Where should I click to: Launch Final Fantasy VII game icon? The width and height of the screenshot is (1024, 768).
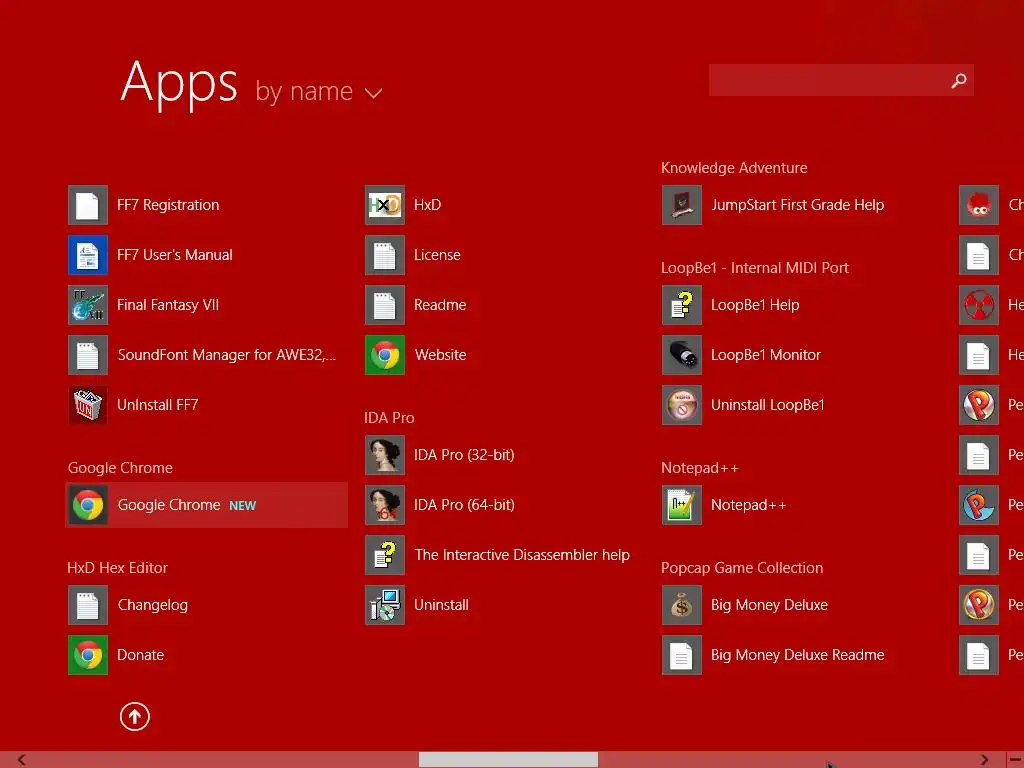click(88, 305)
